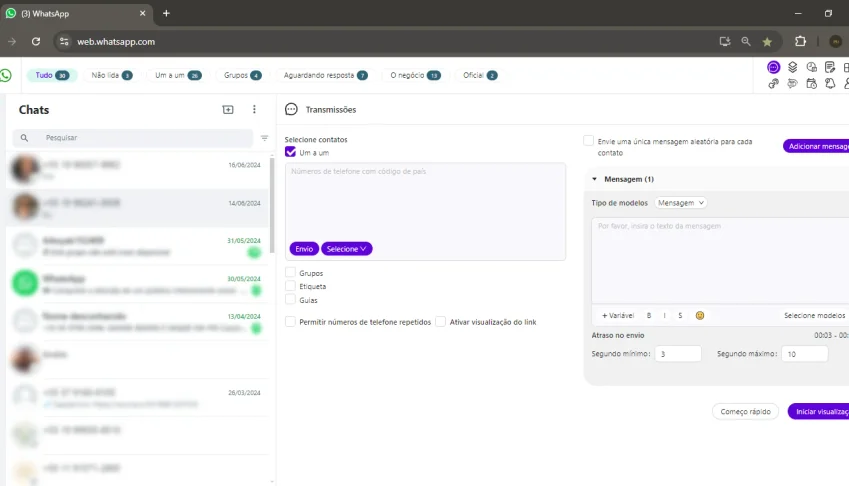This screenshot has height=486, width=849.
Task: Open the Tipo de modelos Mensagem dropdown
Action: (x=681, y=203)
